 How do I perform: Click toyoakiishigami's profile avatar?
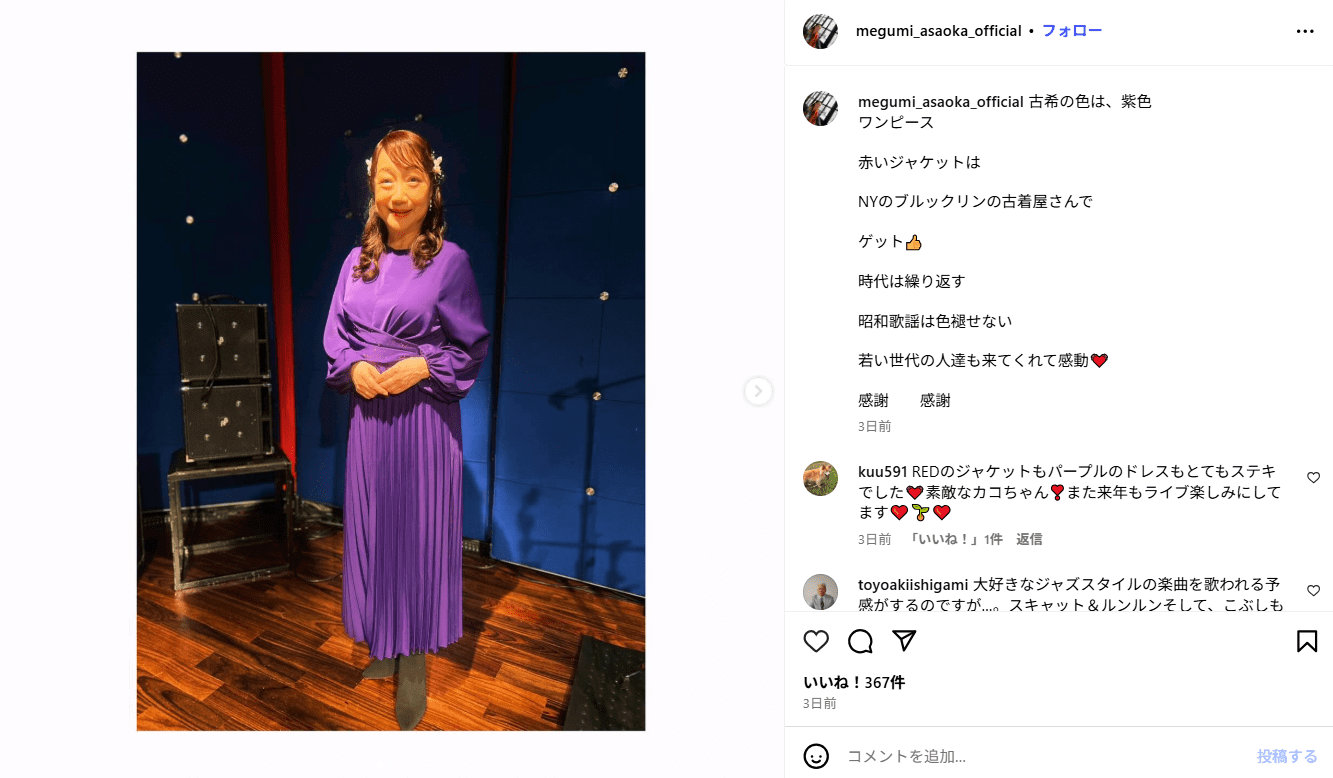820,592
